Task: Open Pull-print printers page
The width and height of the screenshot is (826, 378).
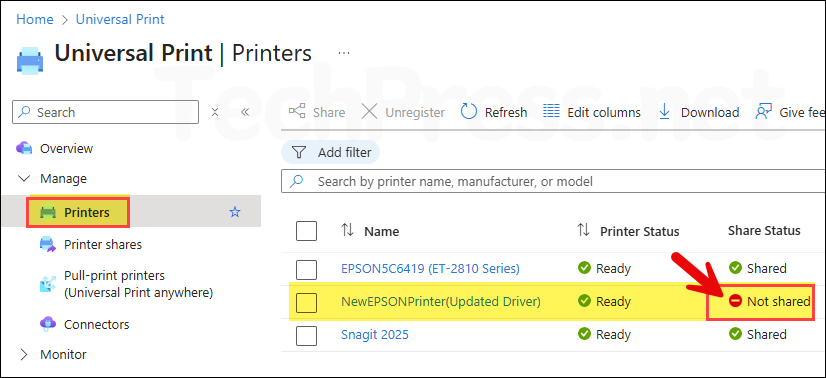Action: 138,284
